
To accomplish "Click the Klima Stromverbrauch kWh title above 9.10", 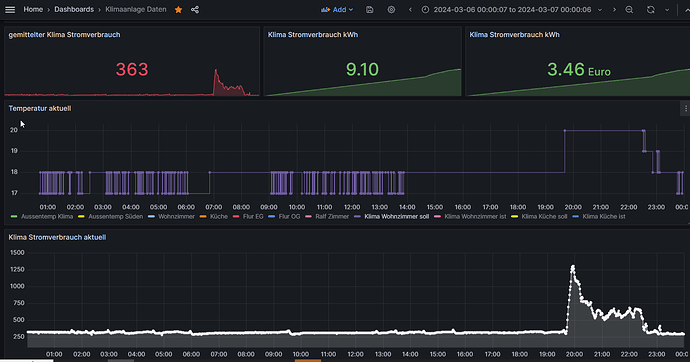I will 313,35.
